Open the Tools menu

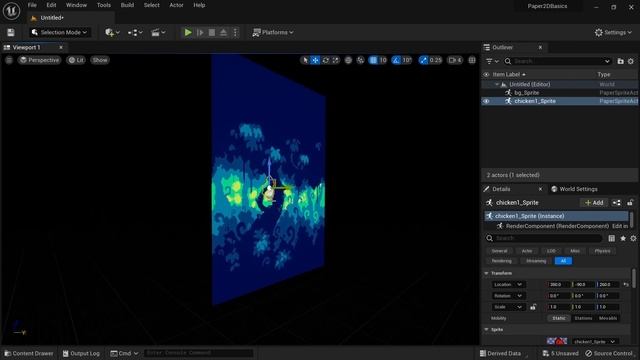pos(104,5)
